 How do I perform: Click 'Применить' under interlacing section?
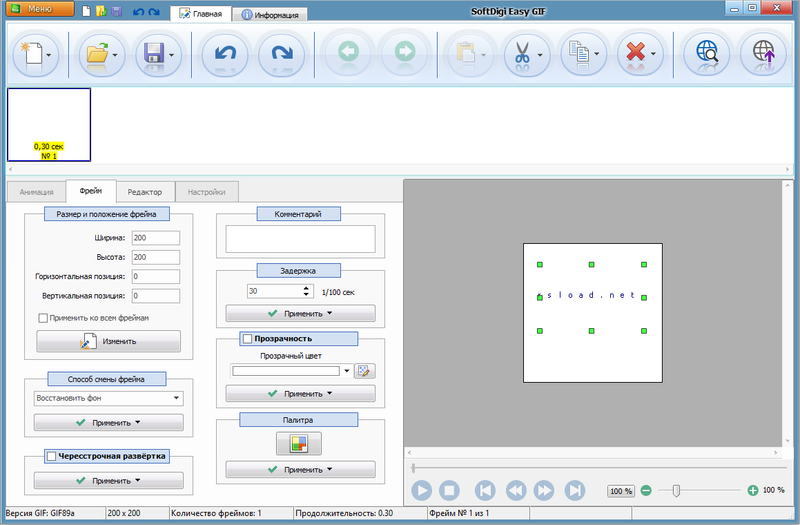(108, 481)
